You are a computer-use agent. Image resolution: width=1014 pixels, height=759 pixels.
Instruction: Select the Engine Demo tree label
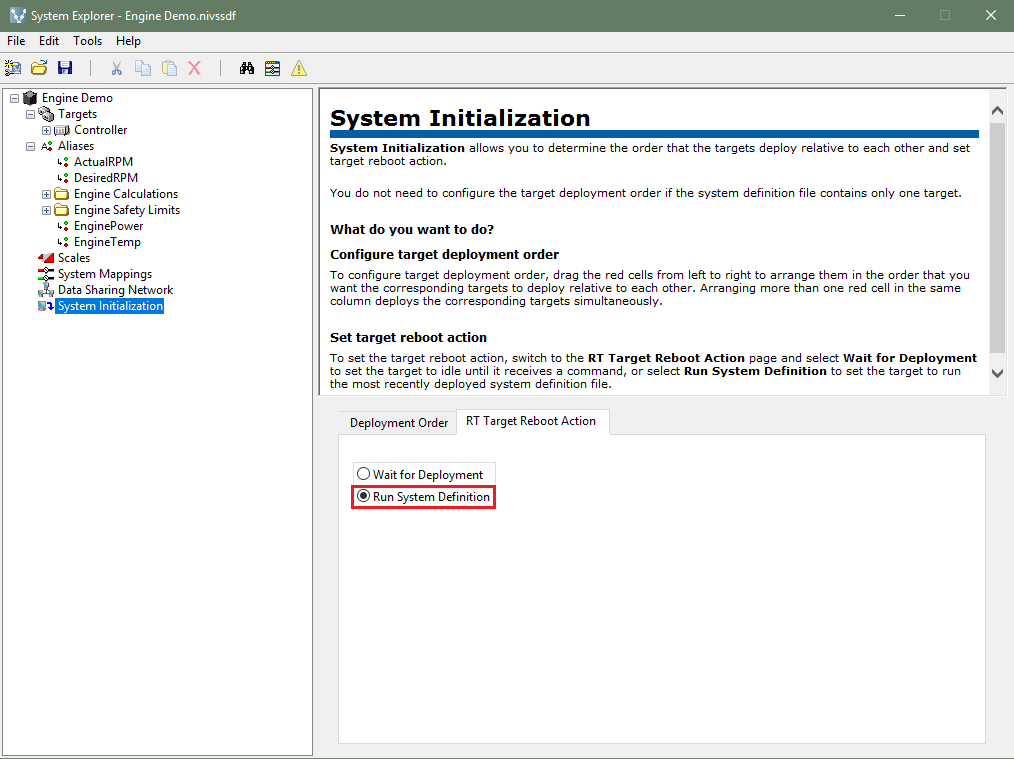tap(77, 98)
